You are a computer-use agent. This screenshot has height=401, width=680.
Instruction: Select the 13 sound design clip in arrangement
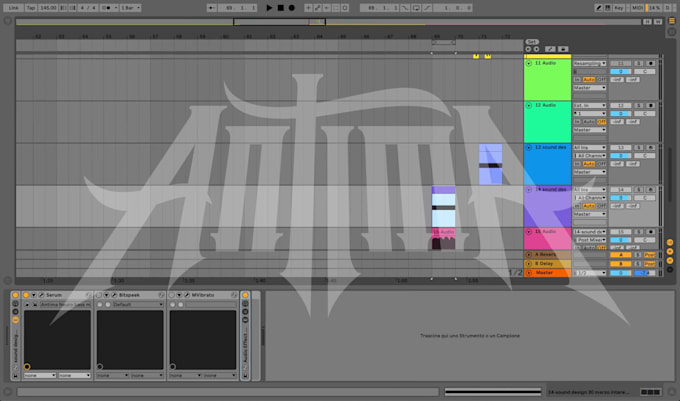tap(490, 164)
